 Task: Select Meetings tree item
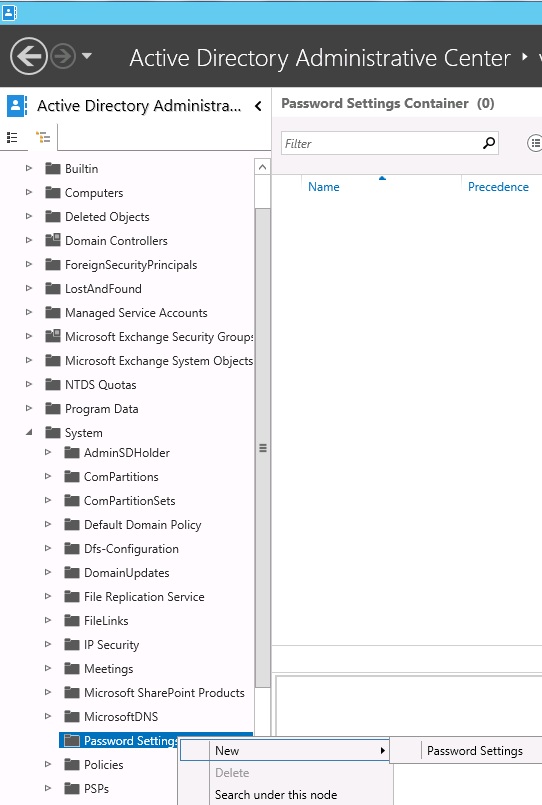108,669
